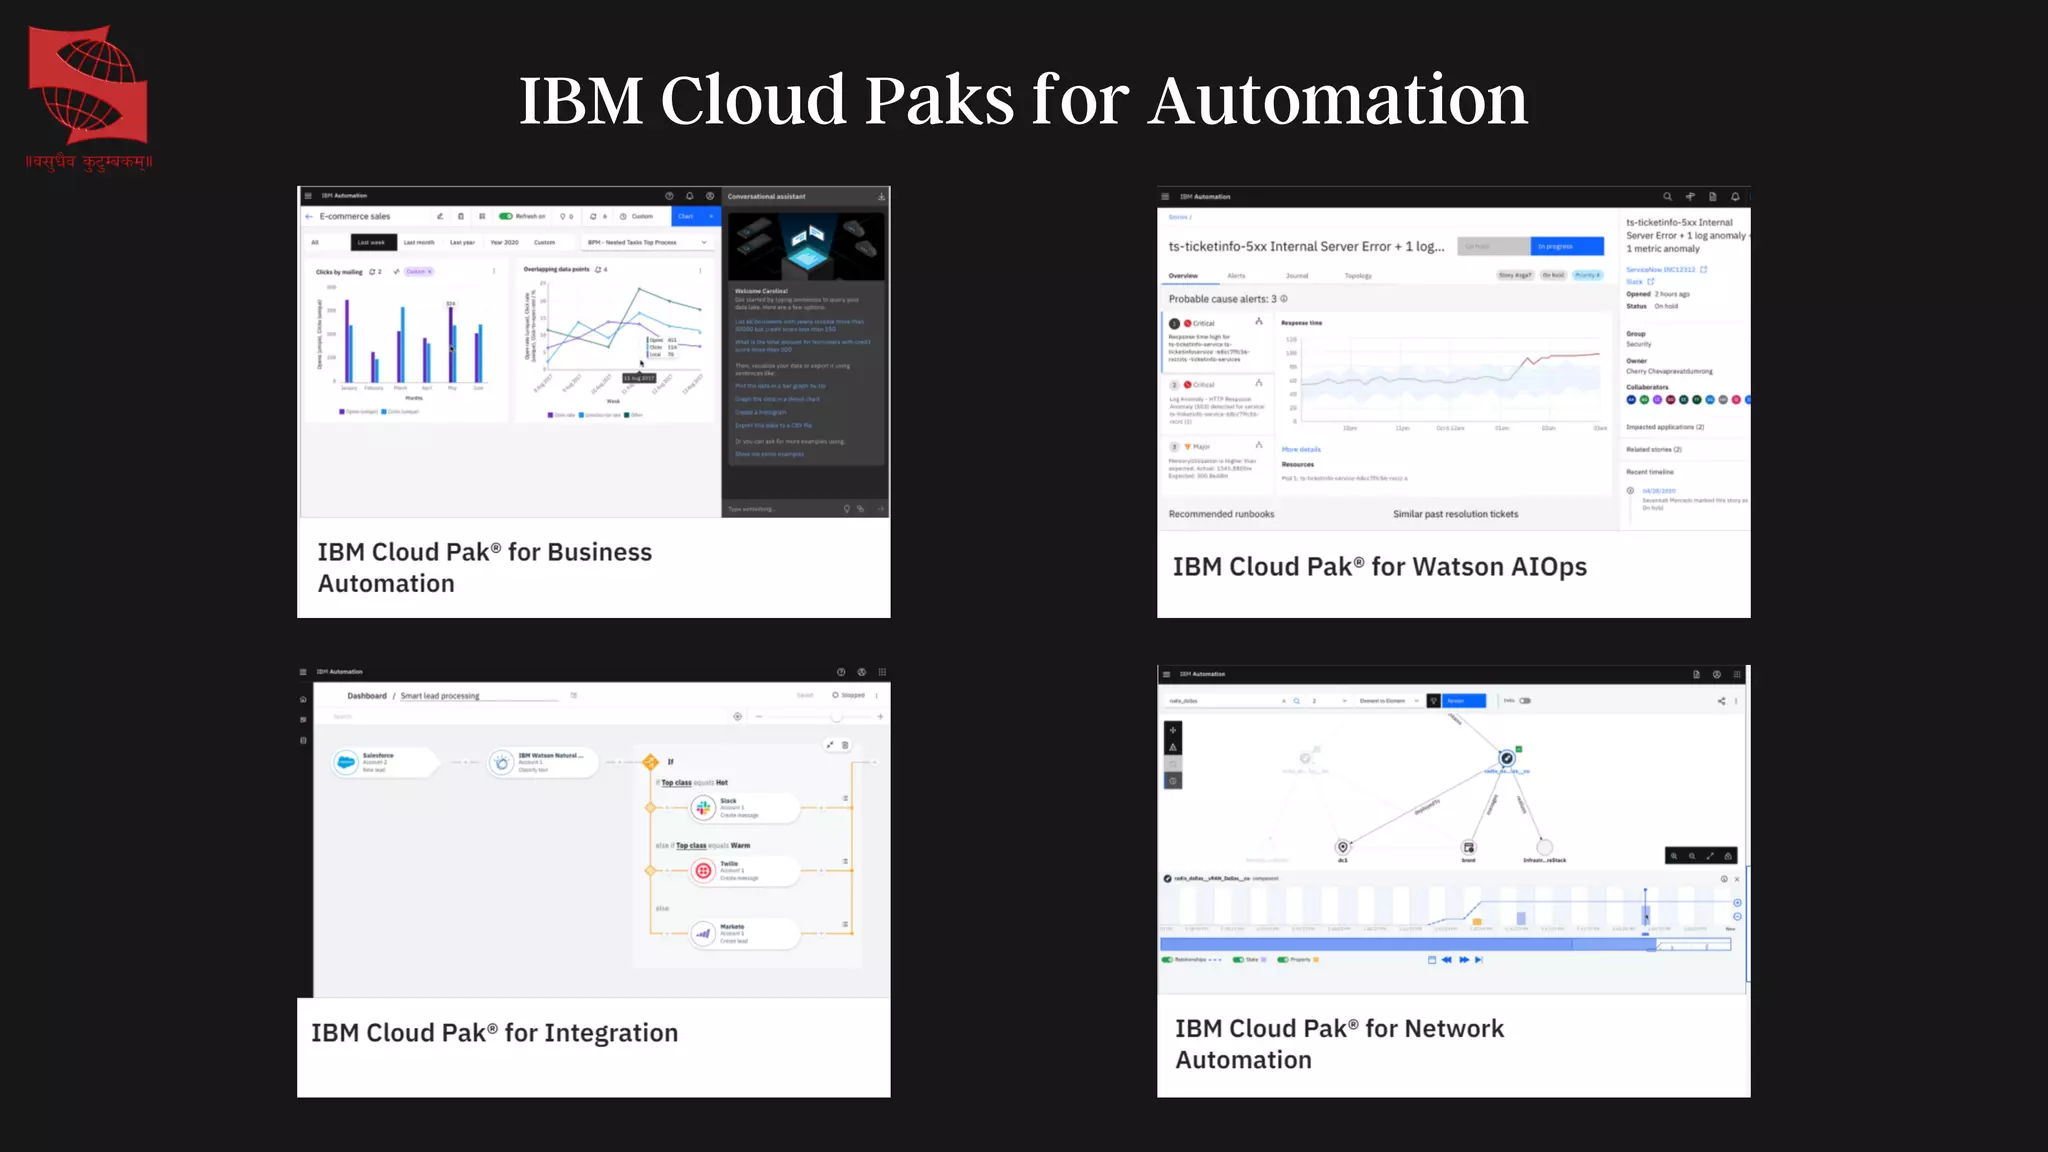Open Overlapping data points chart overflow menu
Viewport: 2048px width, 1152px height.
coord(700,270)
